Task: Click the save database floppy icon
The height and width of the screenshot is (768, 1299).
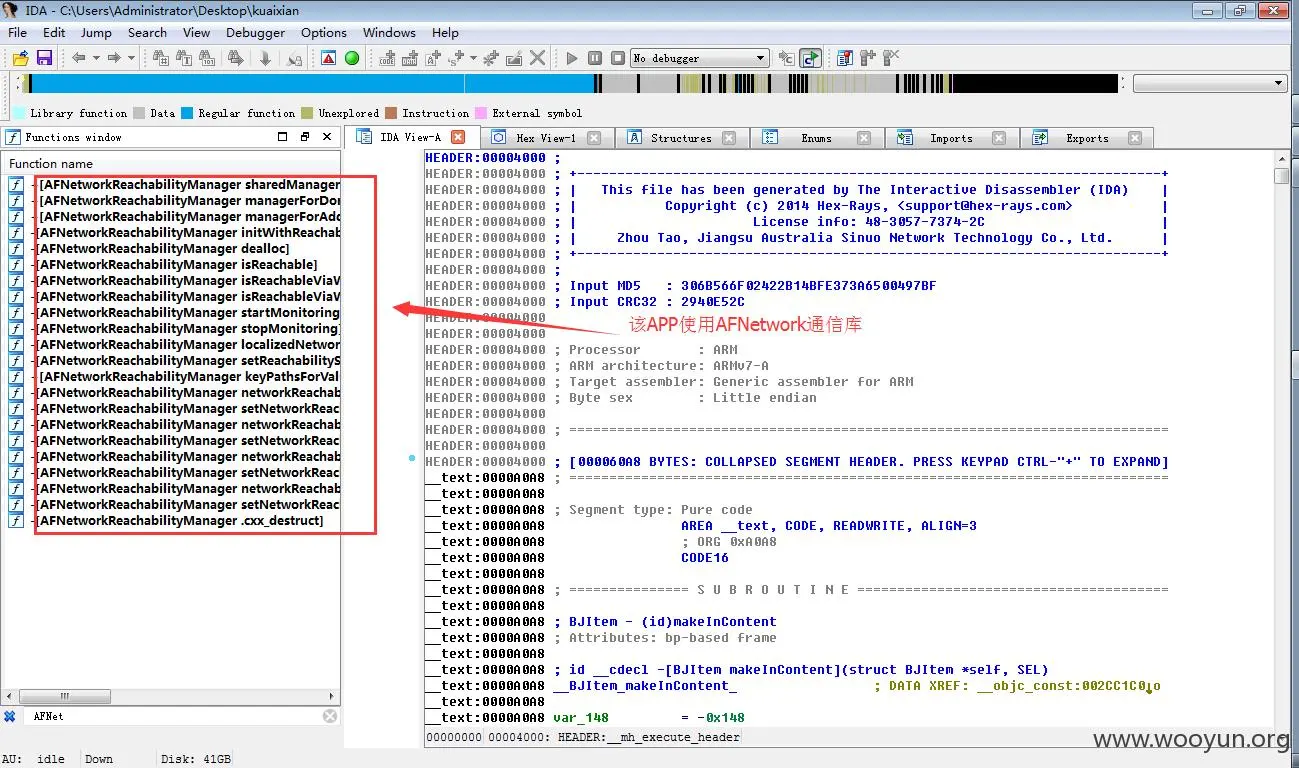Action: [44, 58]
